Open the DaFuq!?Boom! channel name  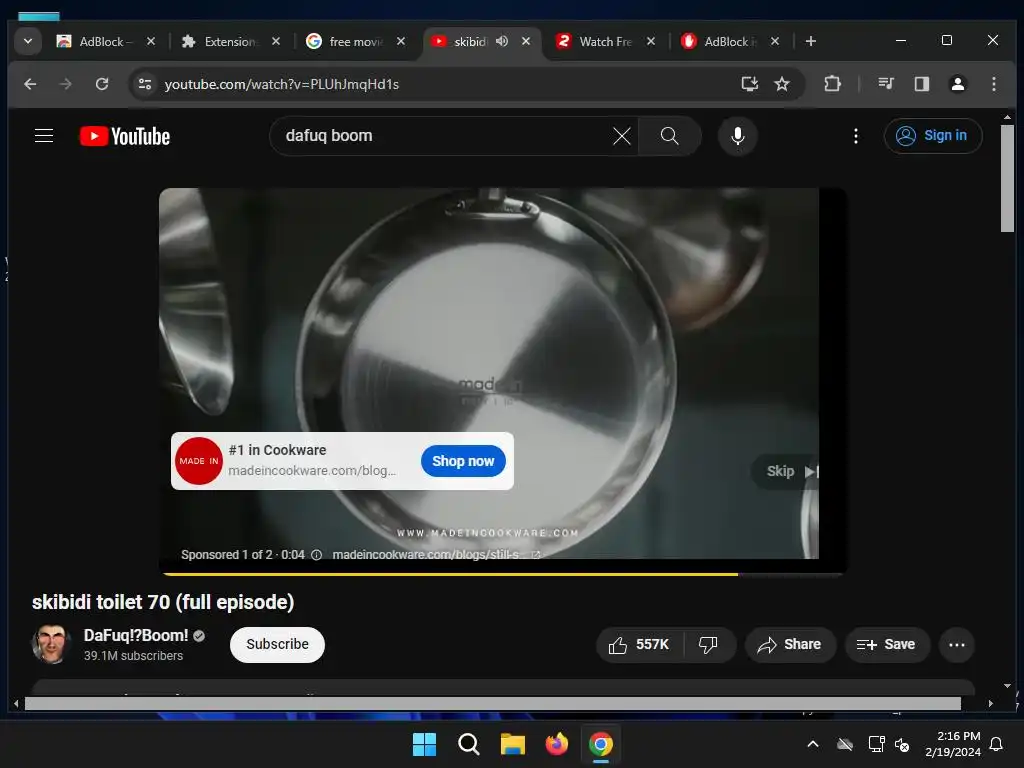(x=136, y=635)
